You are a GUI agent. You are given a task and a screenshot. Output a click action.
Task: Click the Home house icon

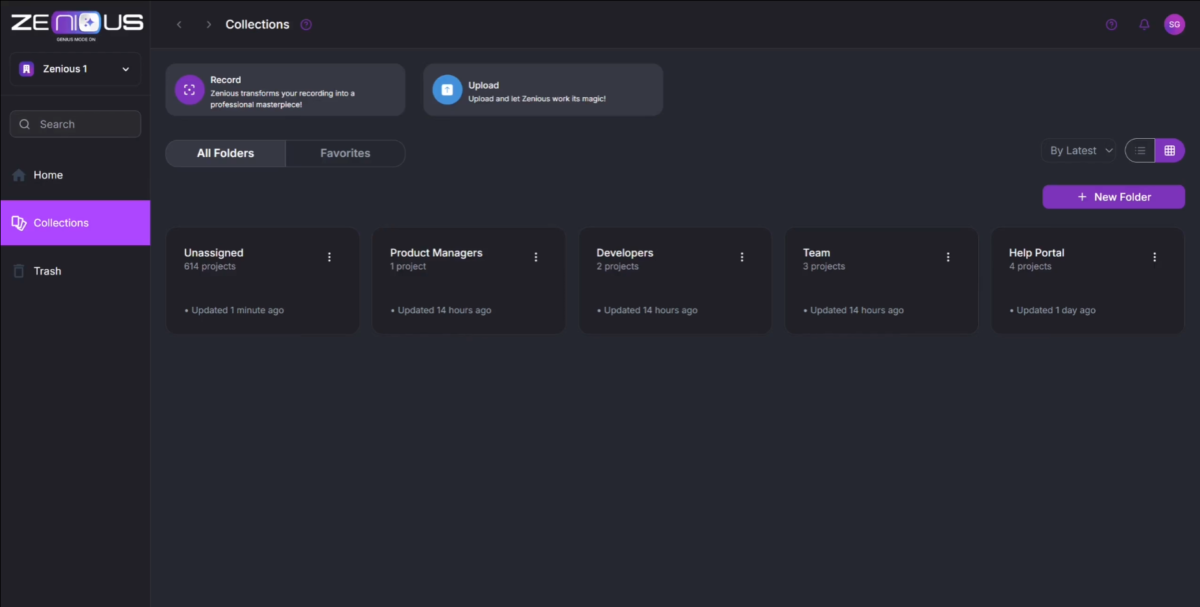(19, 175)
